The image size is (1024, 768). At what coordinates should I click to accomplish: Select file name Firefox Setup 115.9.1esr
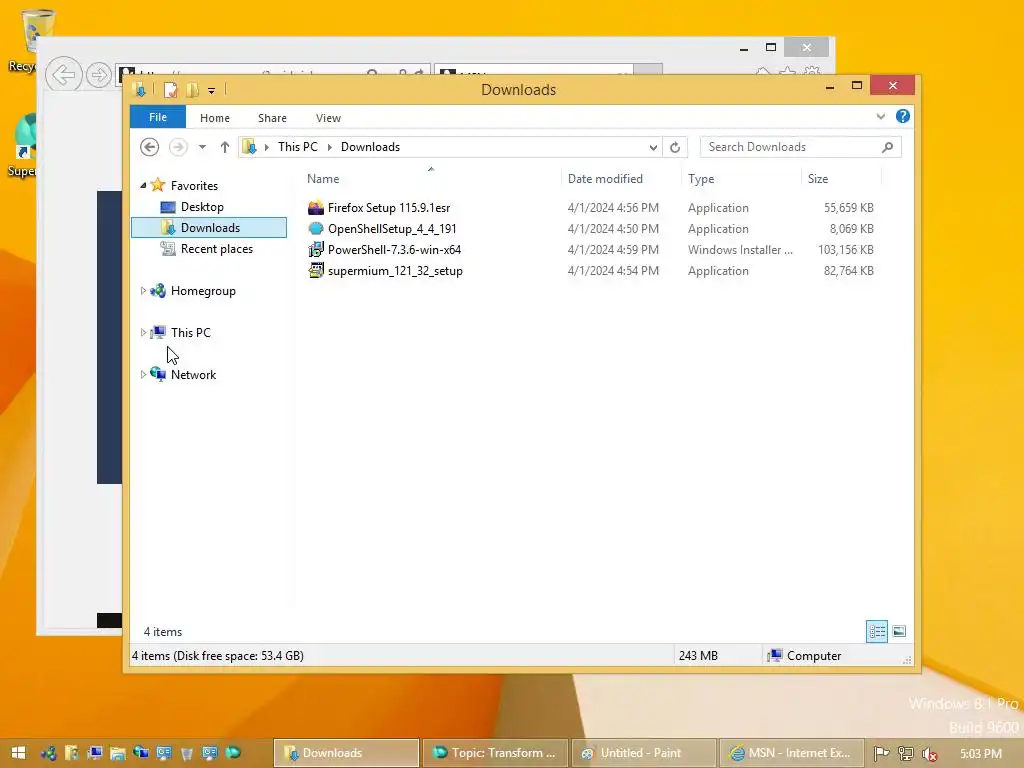(389, 208)
